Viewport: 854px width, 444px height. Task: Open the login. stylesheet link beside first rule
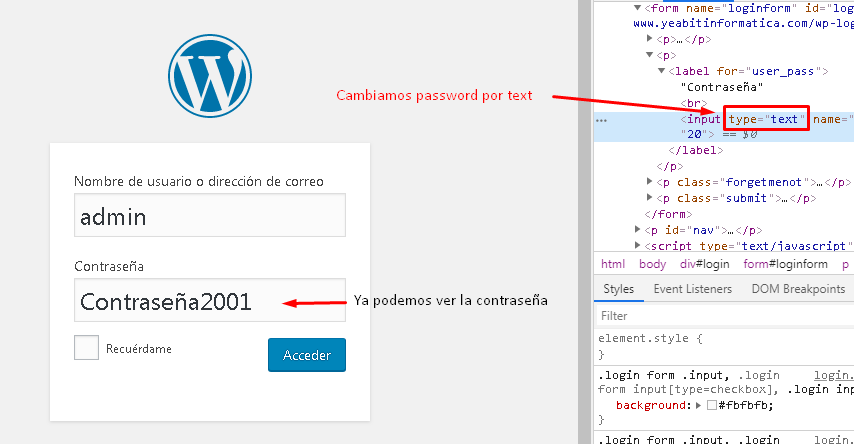coord(833,375)
